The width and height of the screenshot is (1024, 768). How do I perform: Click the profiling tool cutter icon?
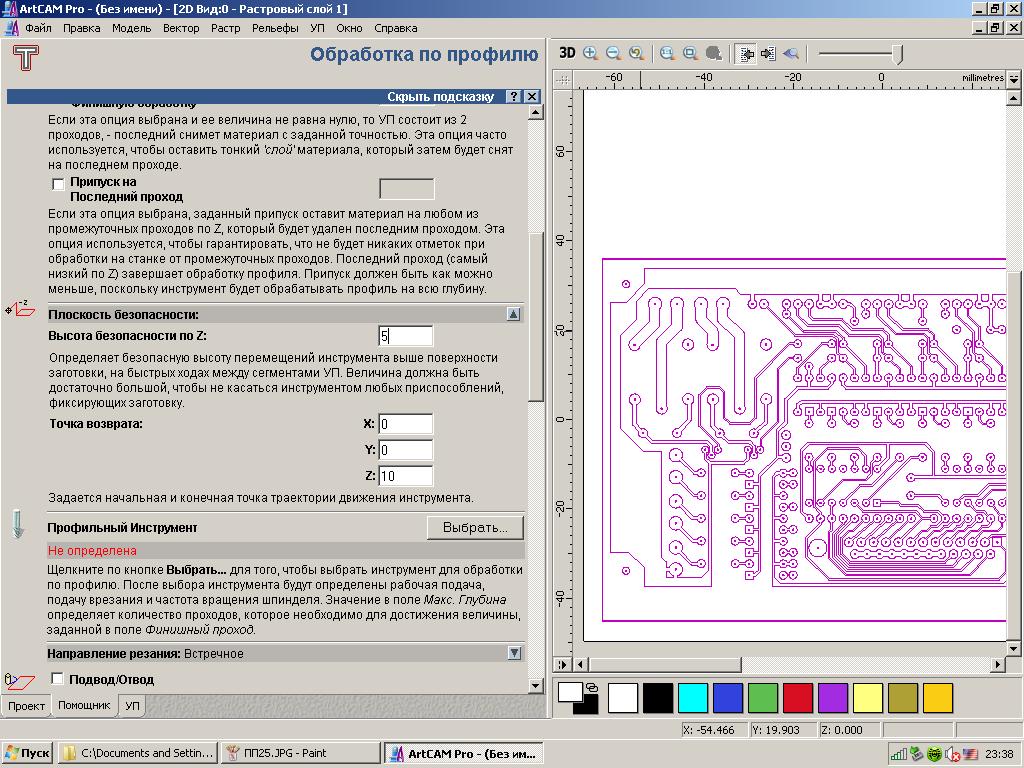[18, 524]
